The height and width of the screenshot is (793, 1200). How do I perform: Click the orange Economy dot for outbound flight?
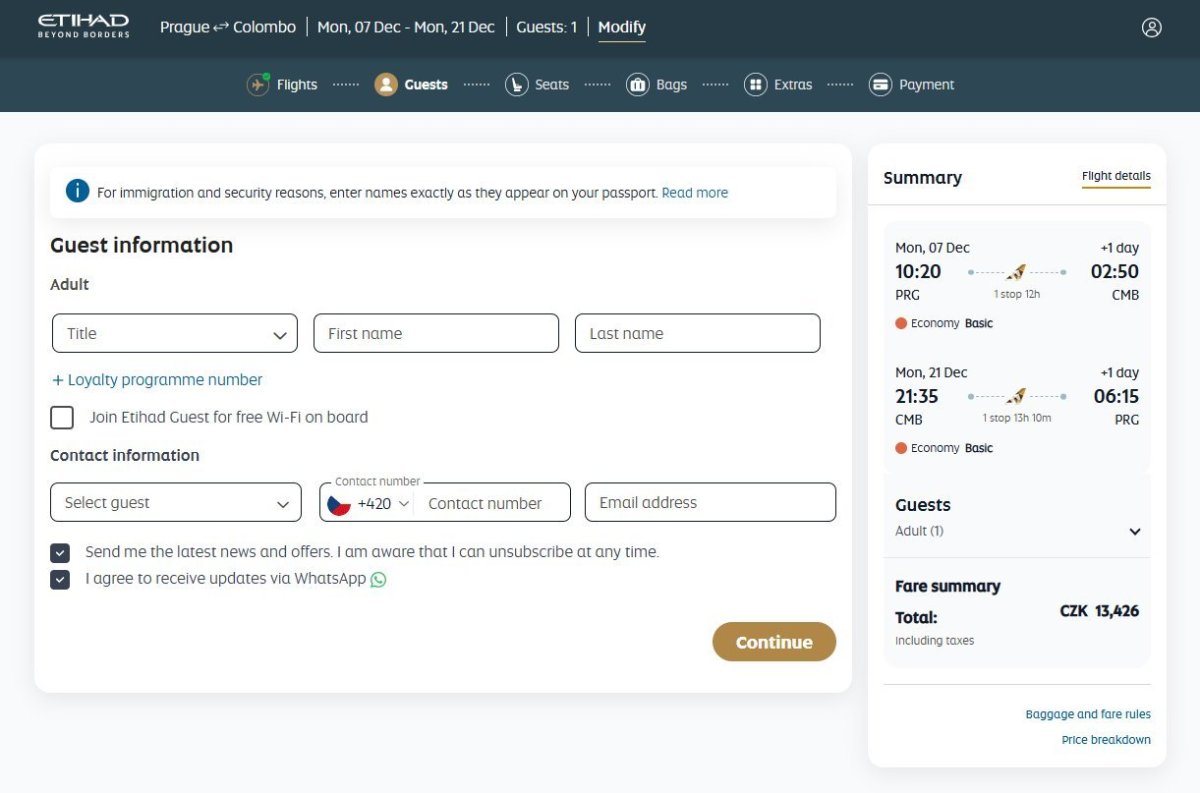[901, 323]
